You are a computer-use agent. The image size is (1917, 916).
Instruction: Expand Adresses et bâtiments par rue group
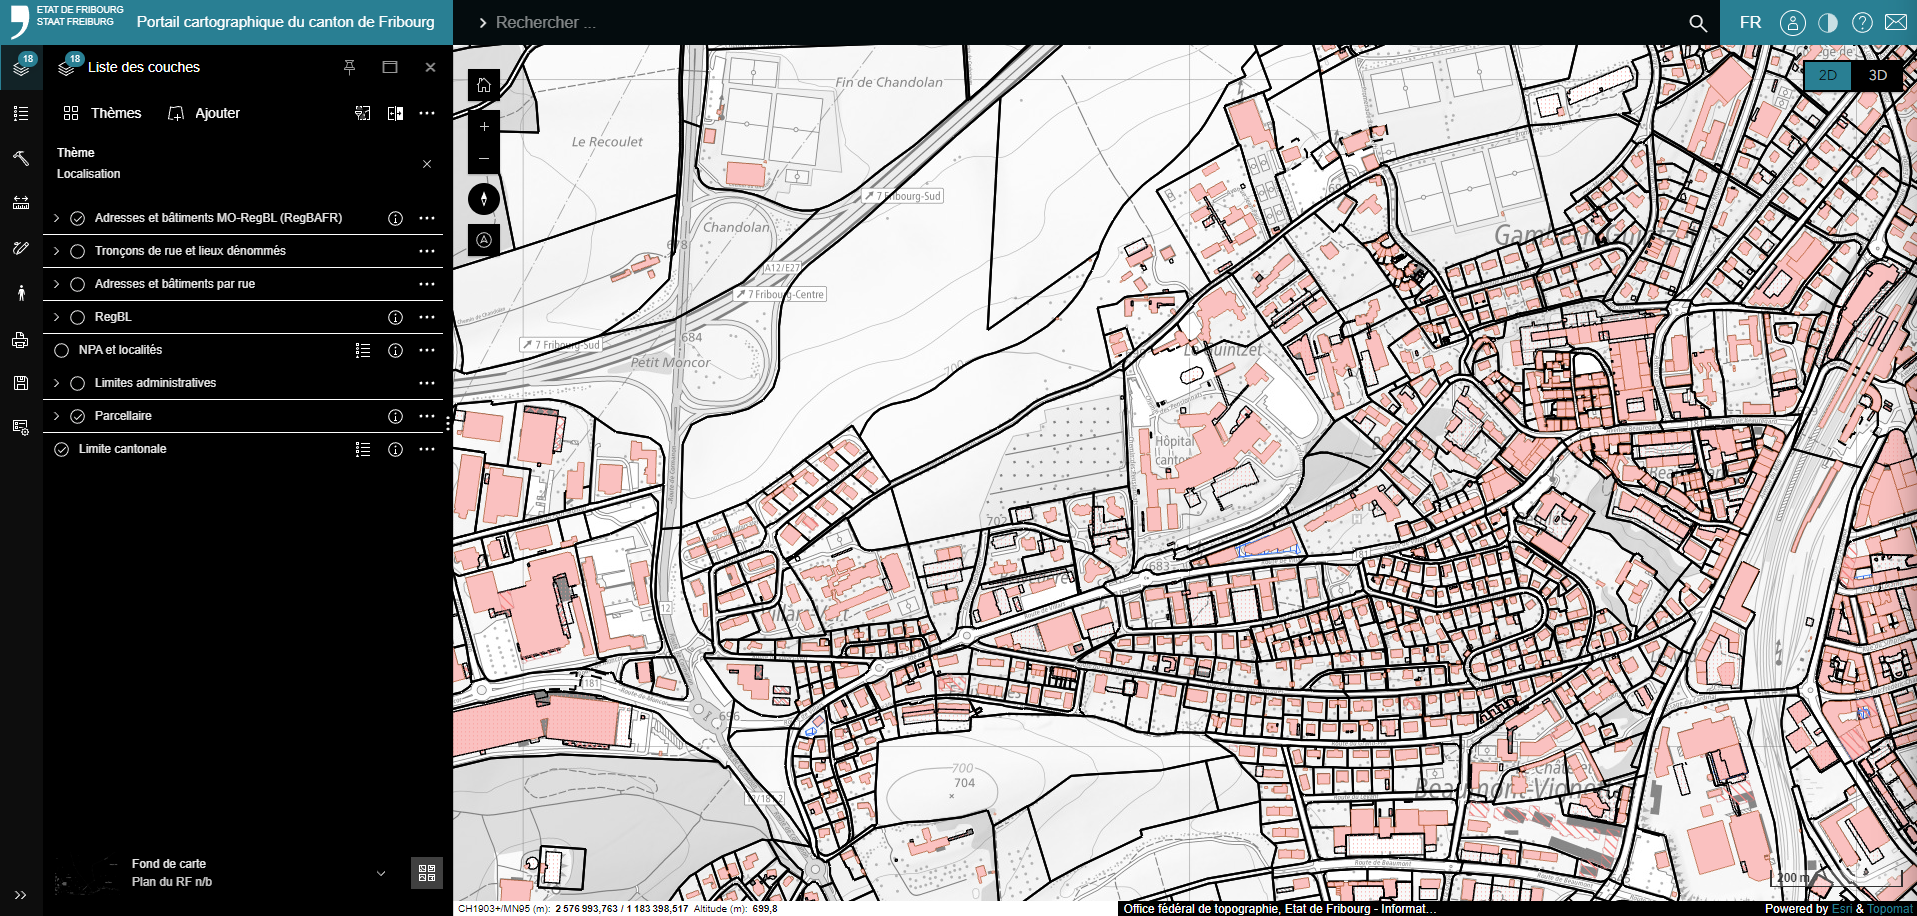(56, 284)
